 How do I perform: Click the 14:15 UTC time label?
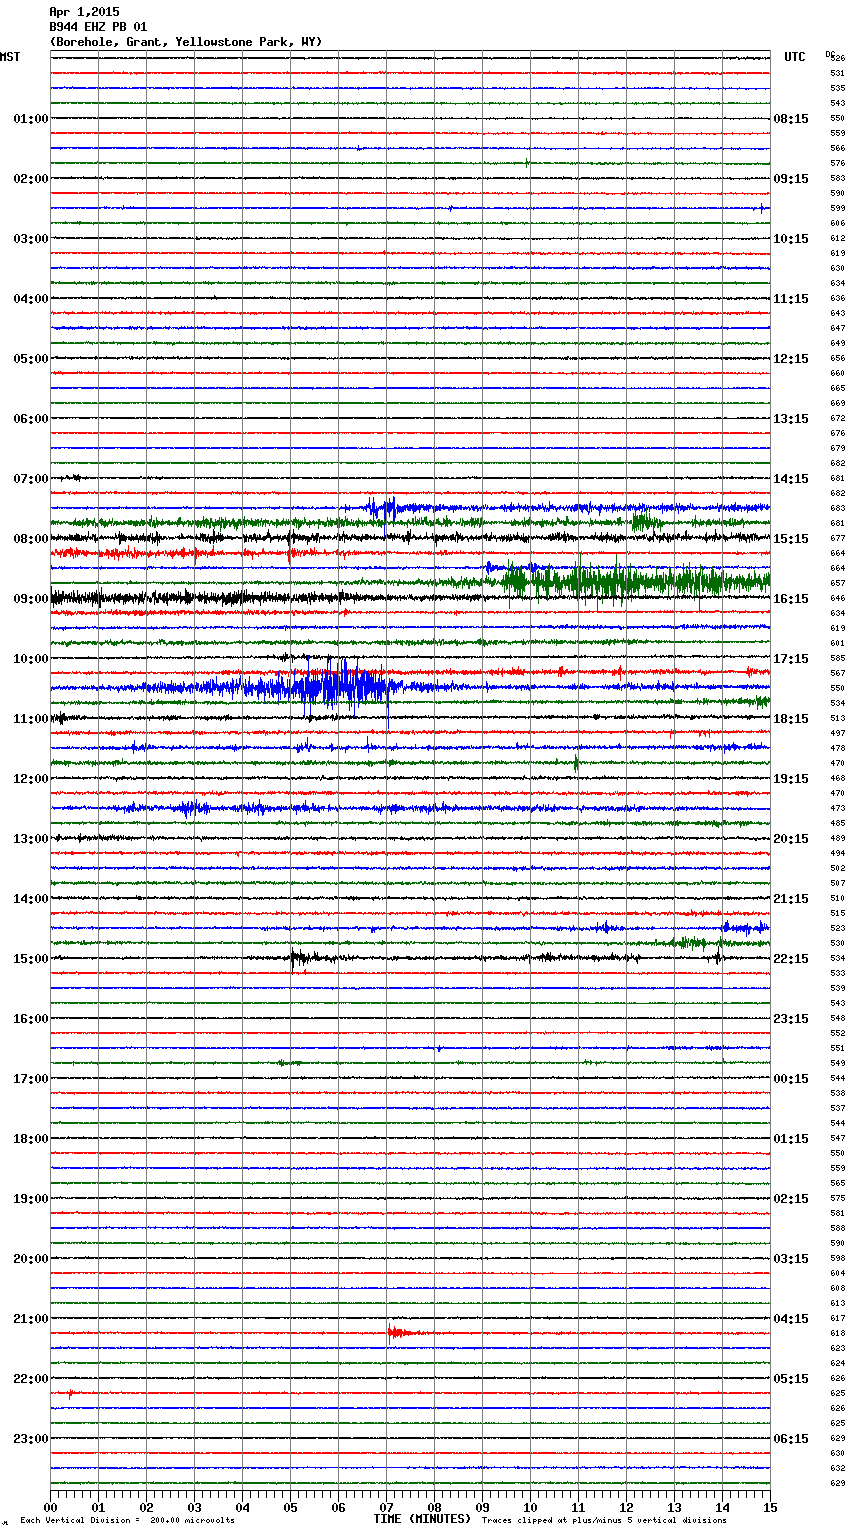pyautogui.click(x=791, y=479)
